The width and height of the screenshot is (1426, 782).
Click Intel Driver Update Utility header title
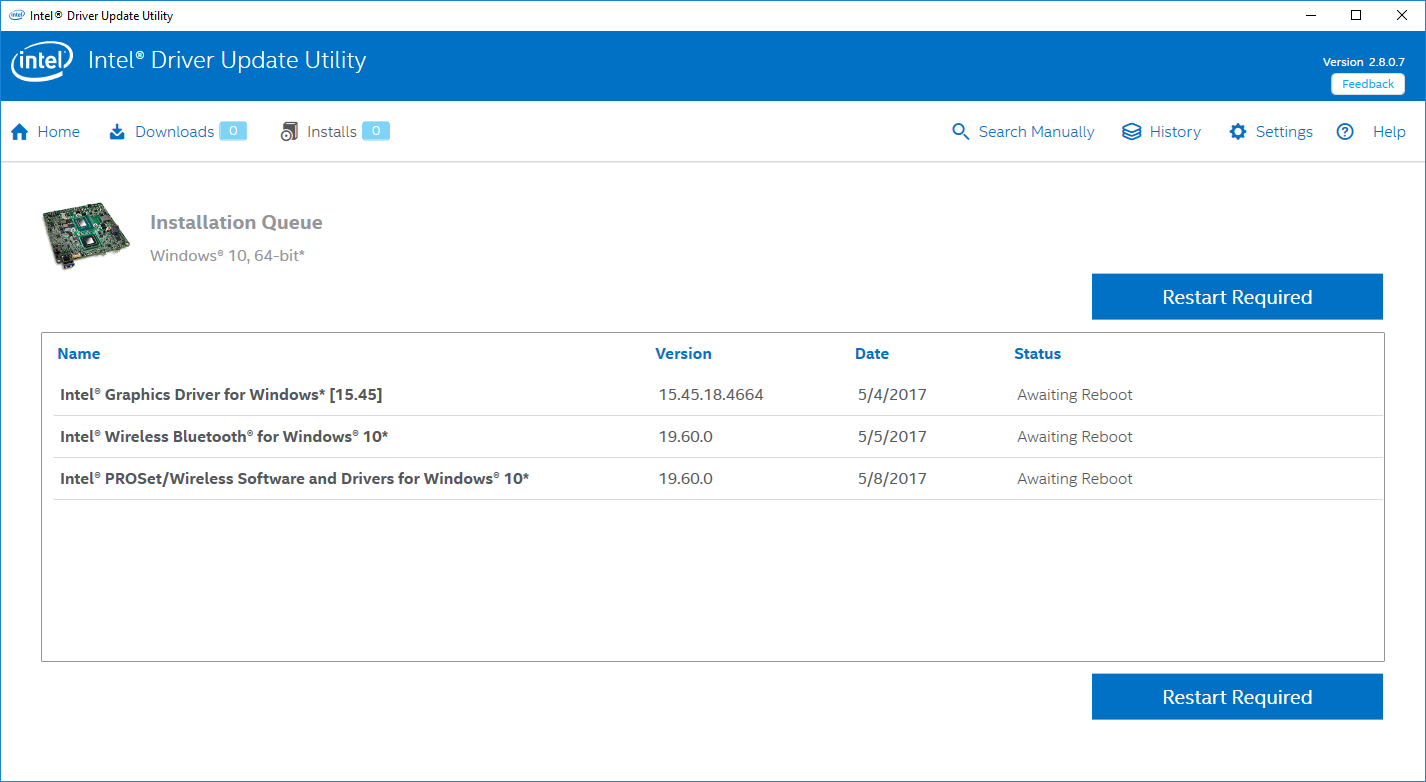227,61
